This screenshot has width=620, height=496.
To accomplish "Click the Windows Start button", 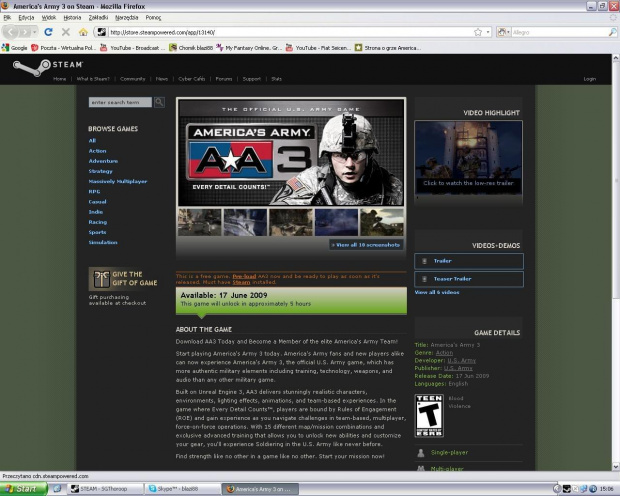I will tap(23, 489).
